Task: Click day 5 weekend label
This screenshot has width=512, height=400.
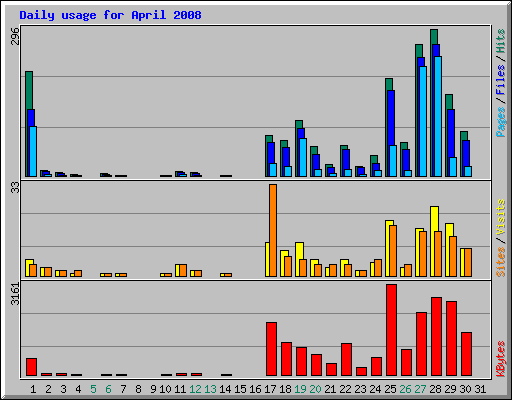Action: pos(93,389)
